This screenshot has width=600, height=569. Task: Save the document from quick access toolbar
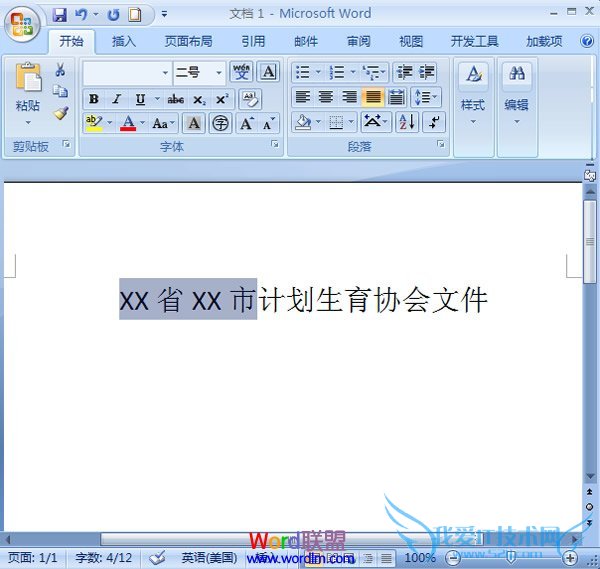point(59,15)
